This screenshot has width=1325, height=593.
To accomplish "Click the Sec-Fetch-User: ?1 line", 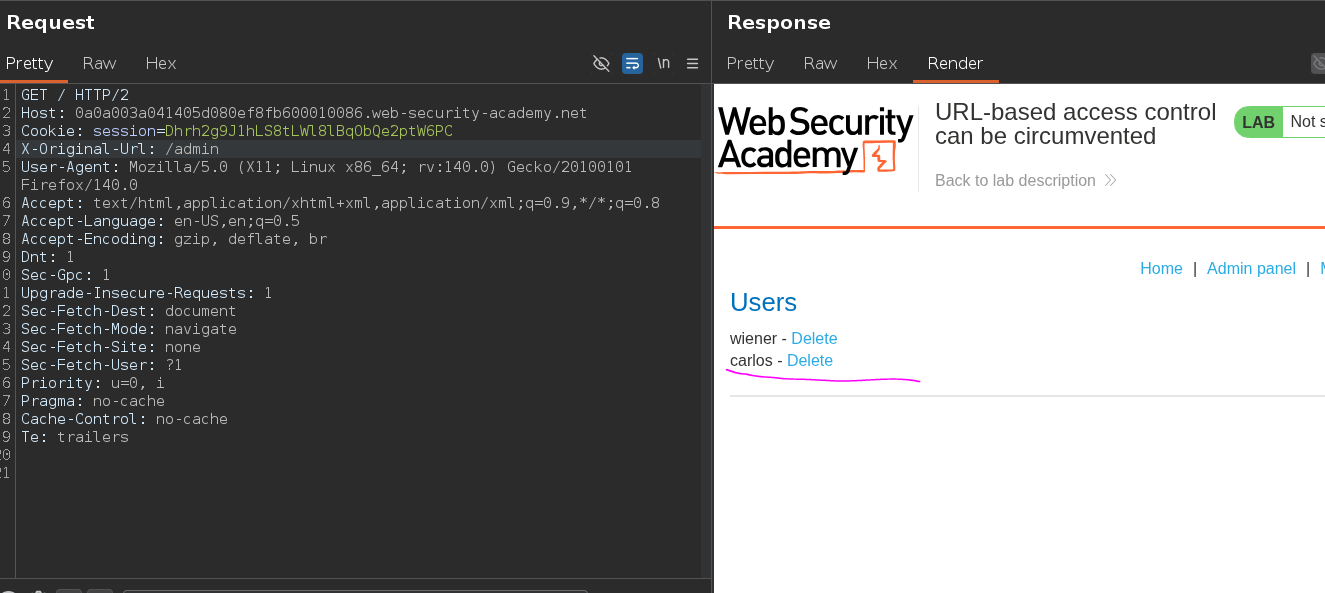I will pyautogui.click(x=102, y=365).
